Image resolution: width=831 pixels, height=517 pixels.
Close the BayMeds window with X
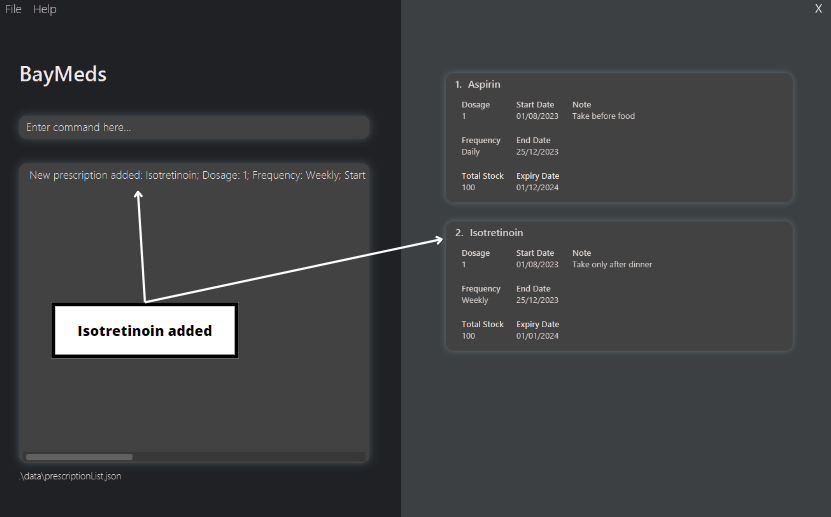pos(818,8)
